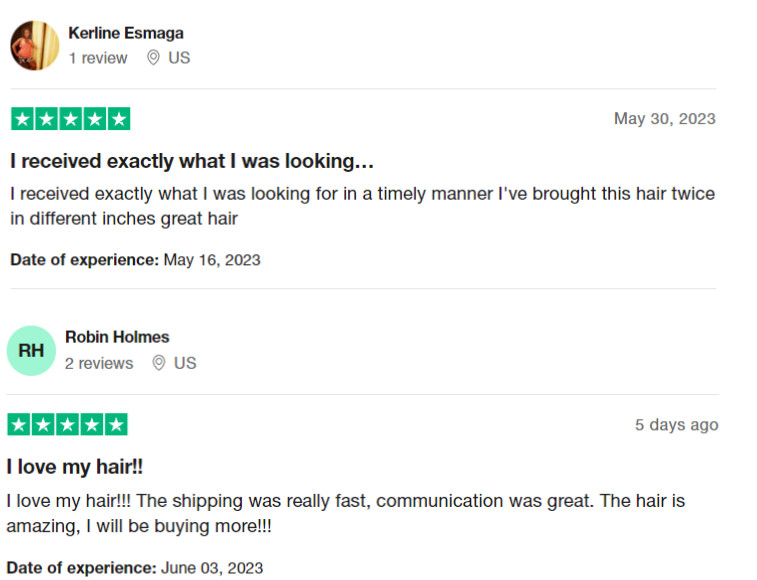Open review titled 'I received exactly what I was looking…'
The height and width of the screenshot is (580, 757).
tap(192, 161)
